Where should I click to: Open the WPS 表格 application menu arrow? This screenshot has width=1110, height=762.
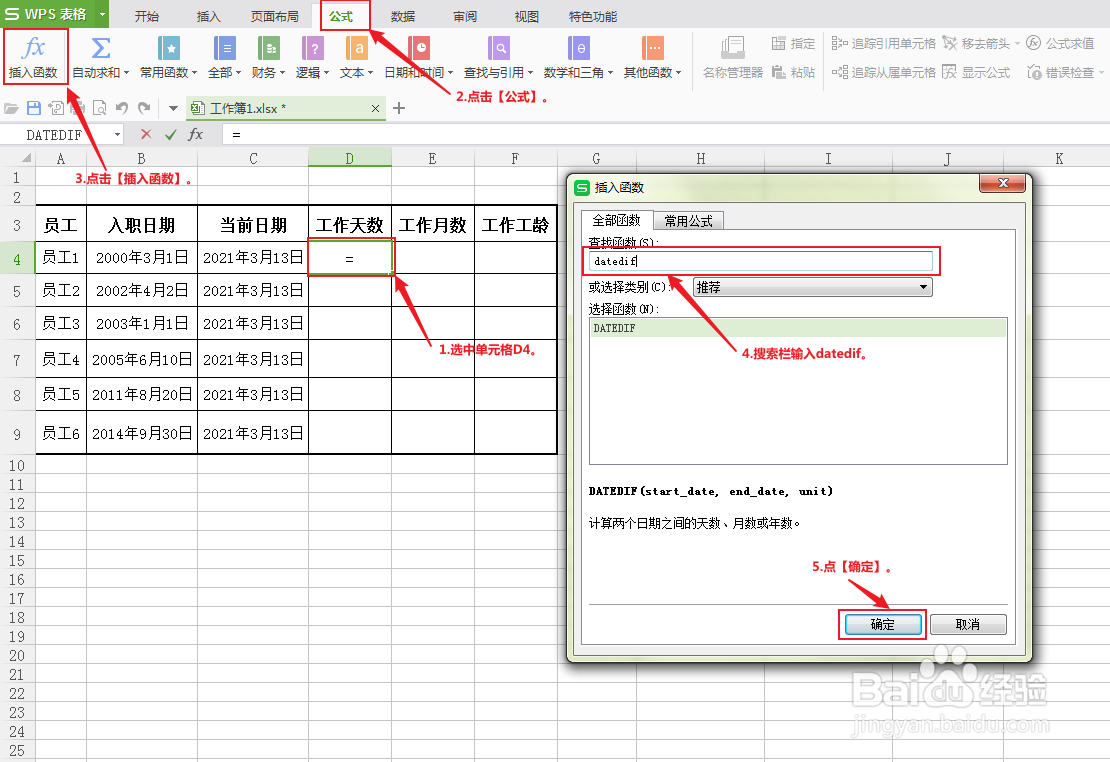point(103,14)
